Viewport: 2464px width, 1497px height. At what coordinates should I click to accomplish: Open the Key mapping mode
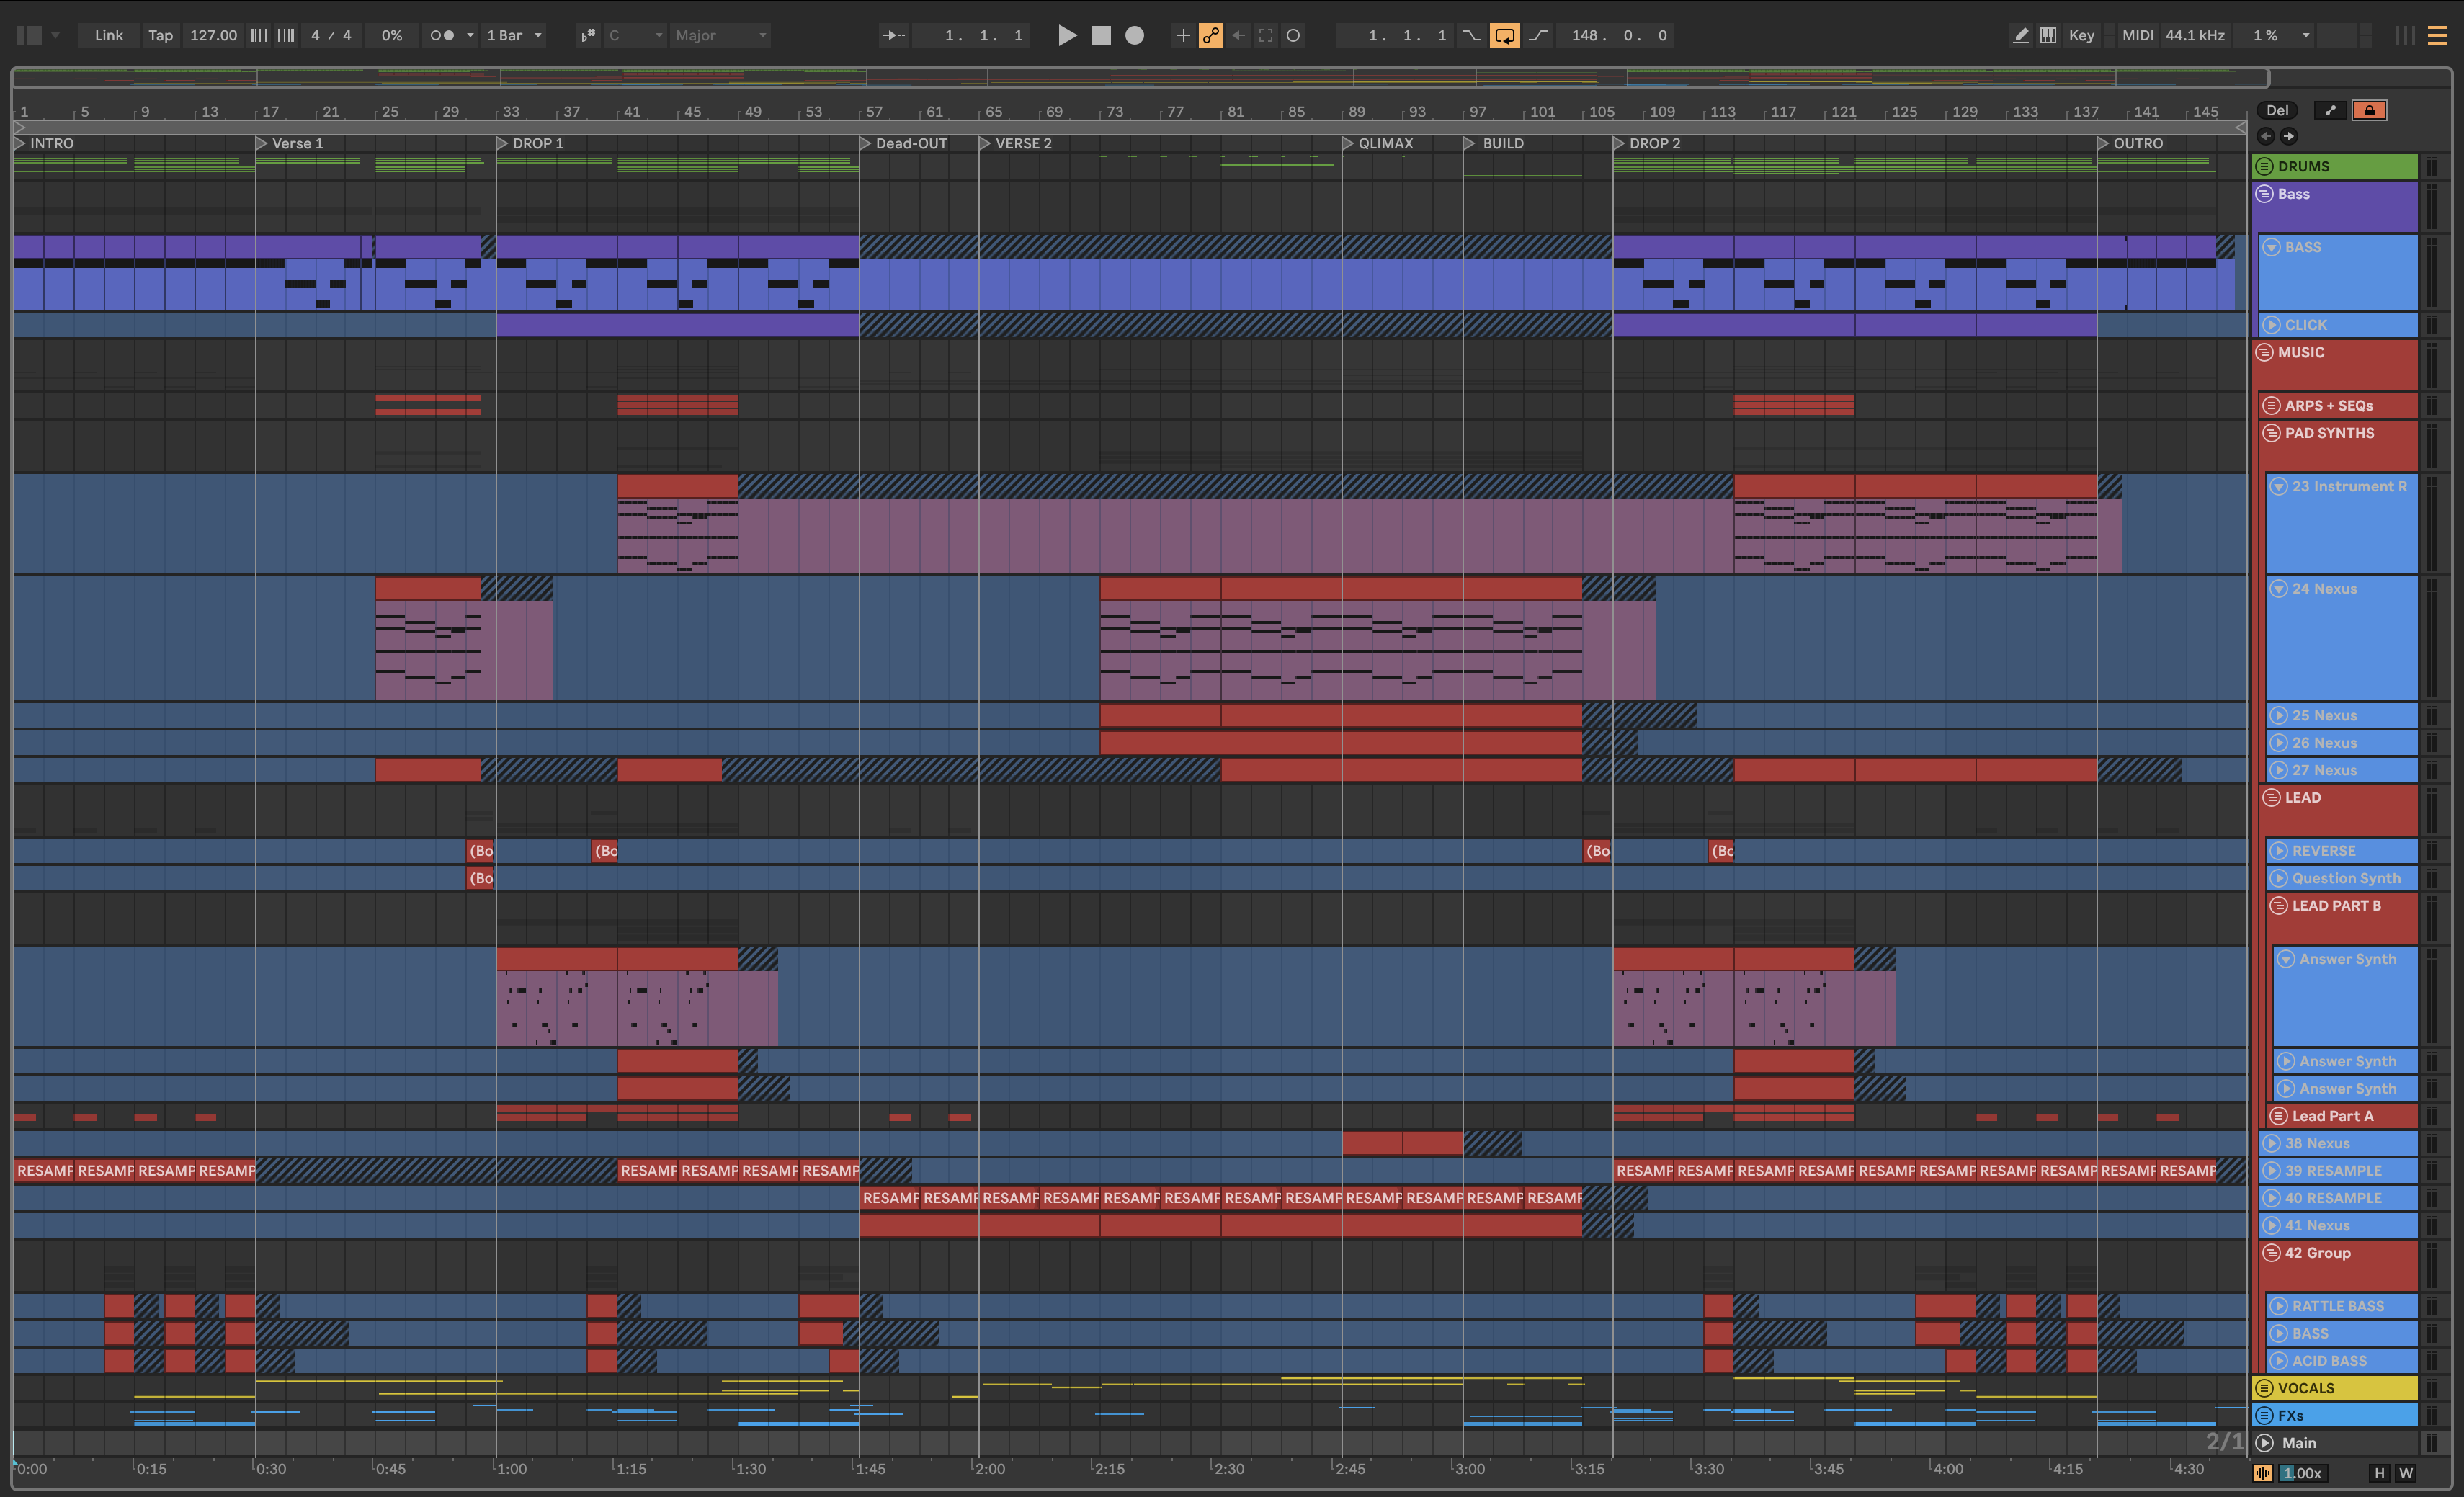pyautogui.click(x=2081, y=35)
